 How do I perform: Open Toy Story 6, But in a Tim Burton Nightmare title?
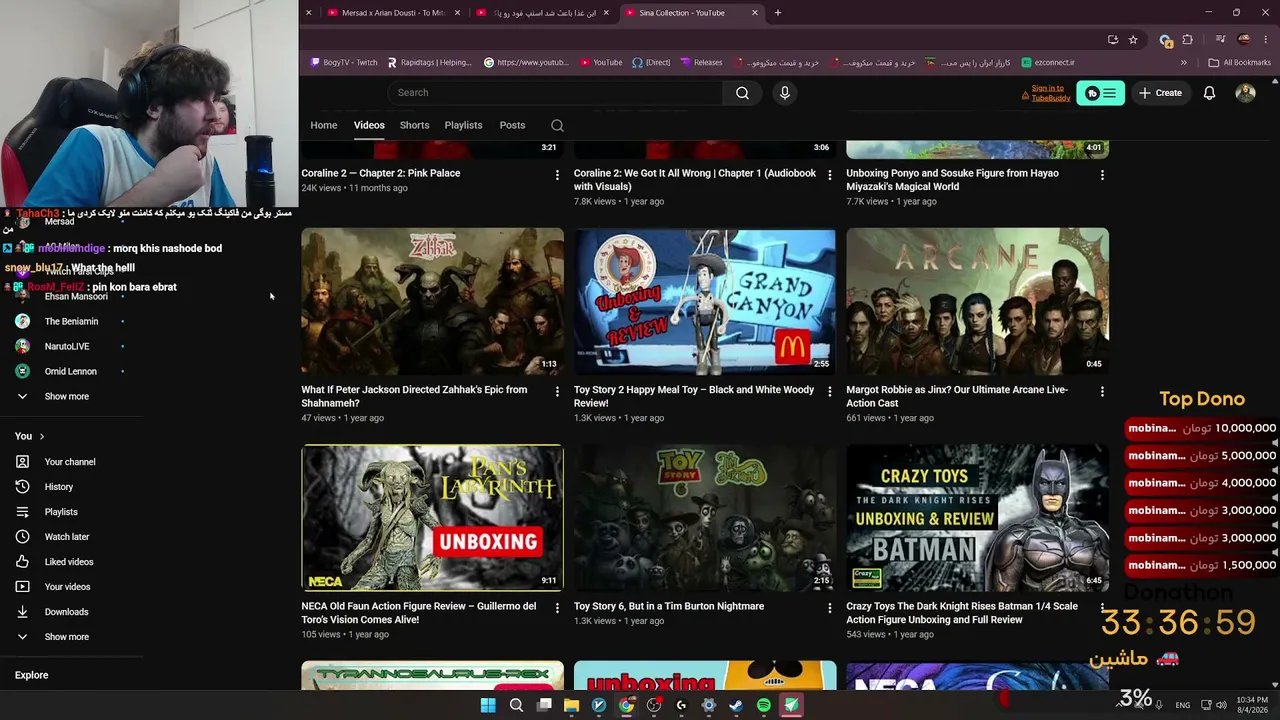(669, 606)
